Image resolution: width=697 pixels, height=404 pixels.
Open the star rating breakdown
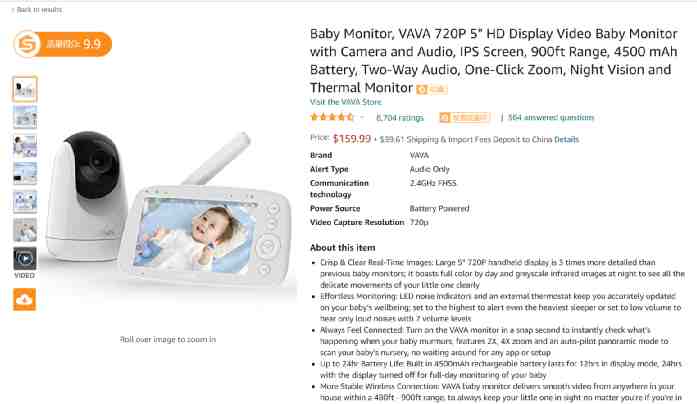click(x=332, y=117)
